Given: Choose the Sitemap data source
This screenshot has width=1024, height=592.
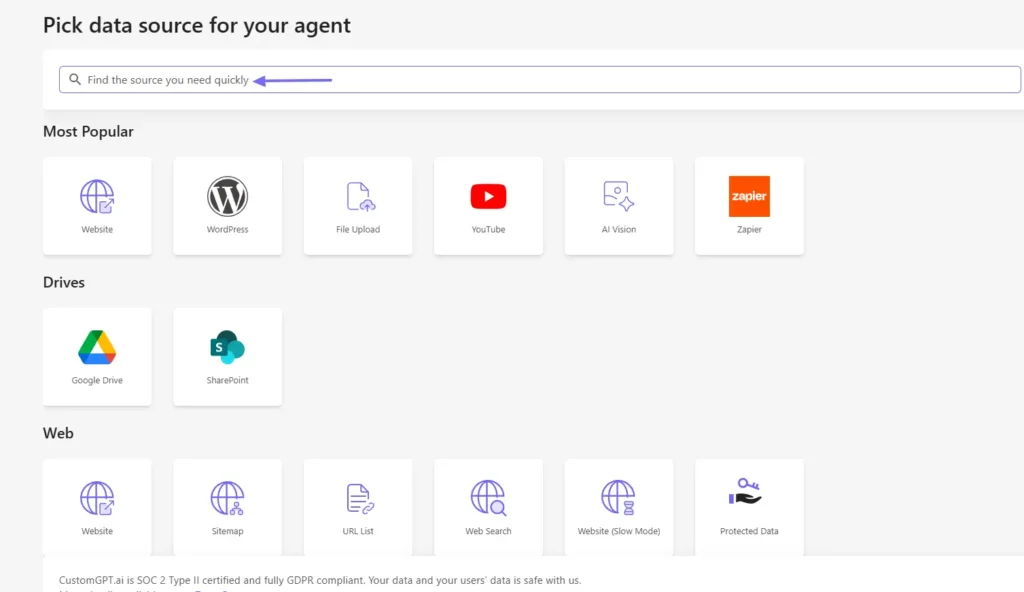Looking at the screenshot, I should tap(227, 508).
